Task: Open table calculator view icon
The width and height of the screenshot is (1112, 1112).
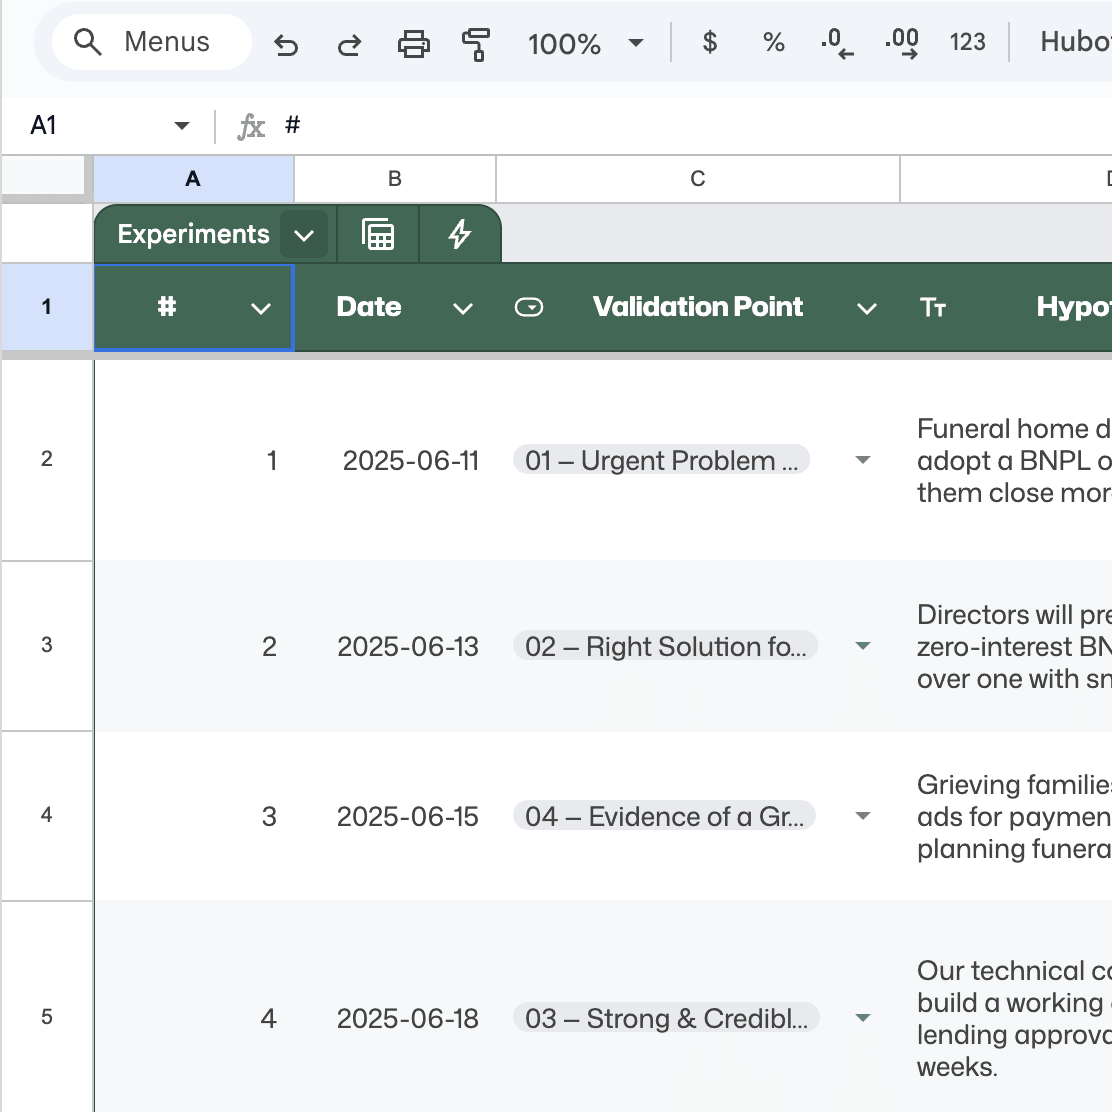Action: coord(378,235)
